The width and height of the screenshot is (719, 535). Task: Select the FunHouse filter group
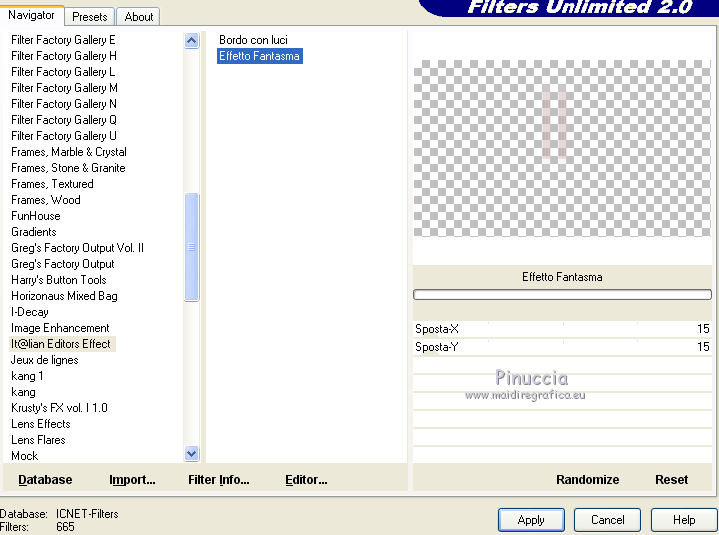(x=36, y=216)
